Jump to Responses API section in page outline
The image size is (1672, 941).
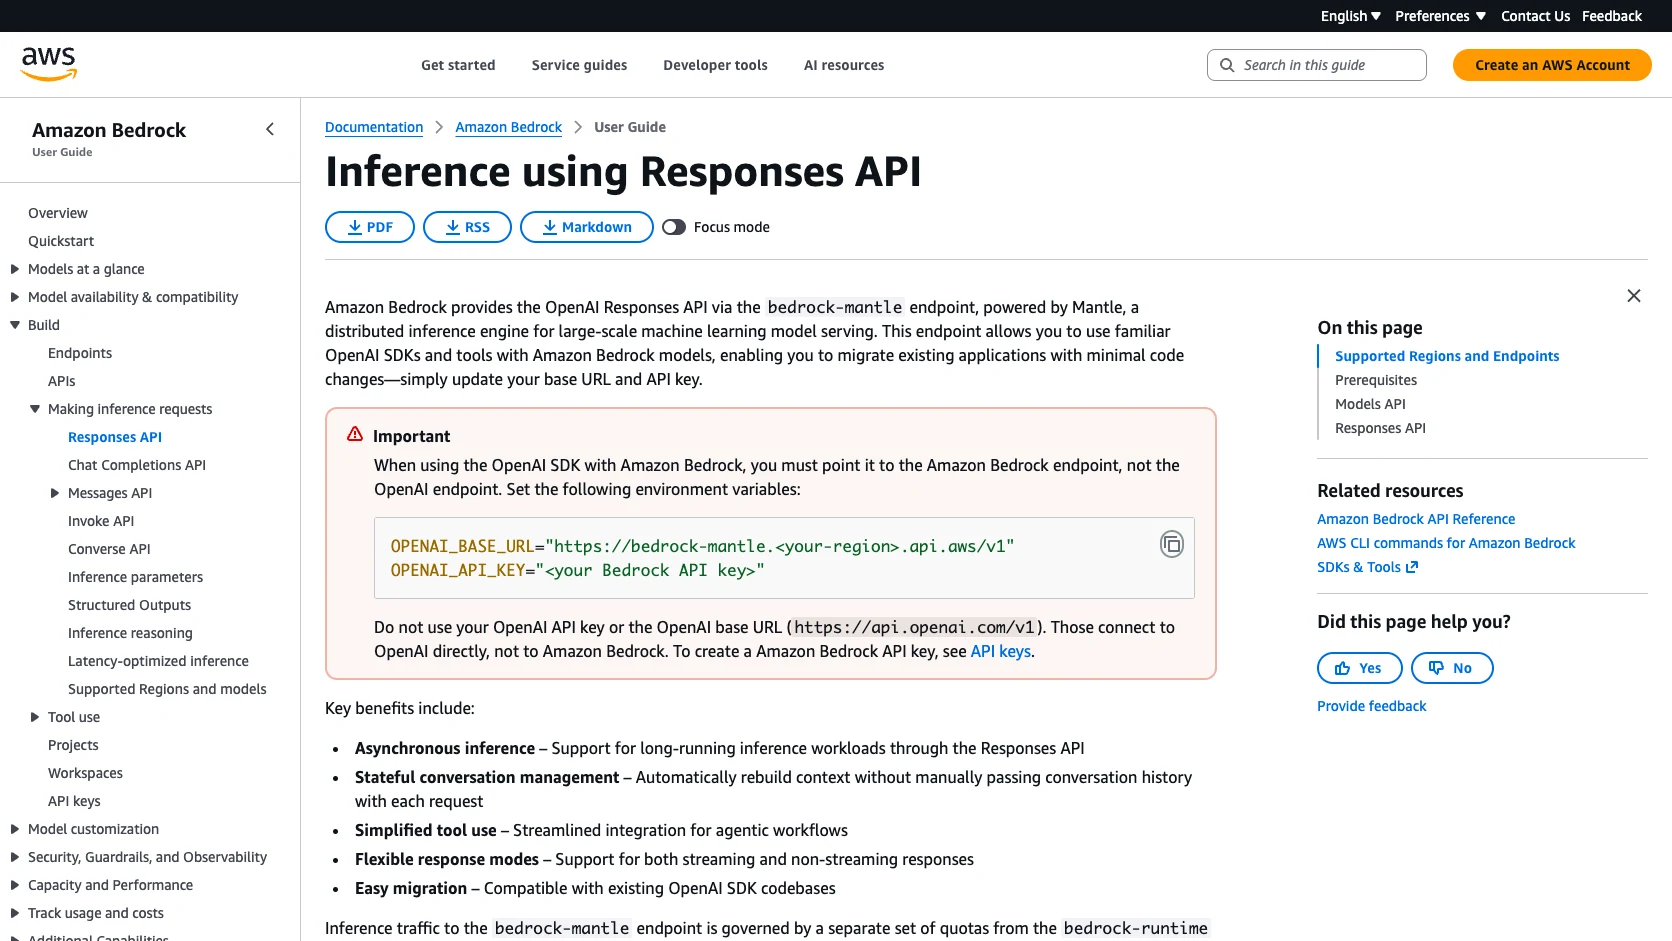[x=1380, y=428]
